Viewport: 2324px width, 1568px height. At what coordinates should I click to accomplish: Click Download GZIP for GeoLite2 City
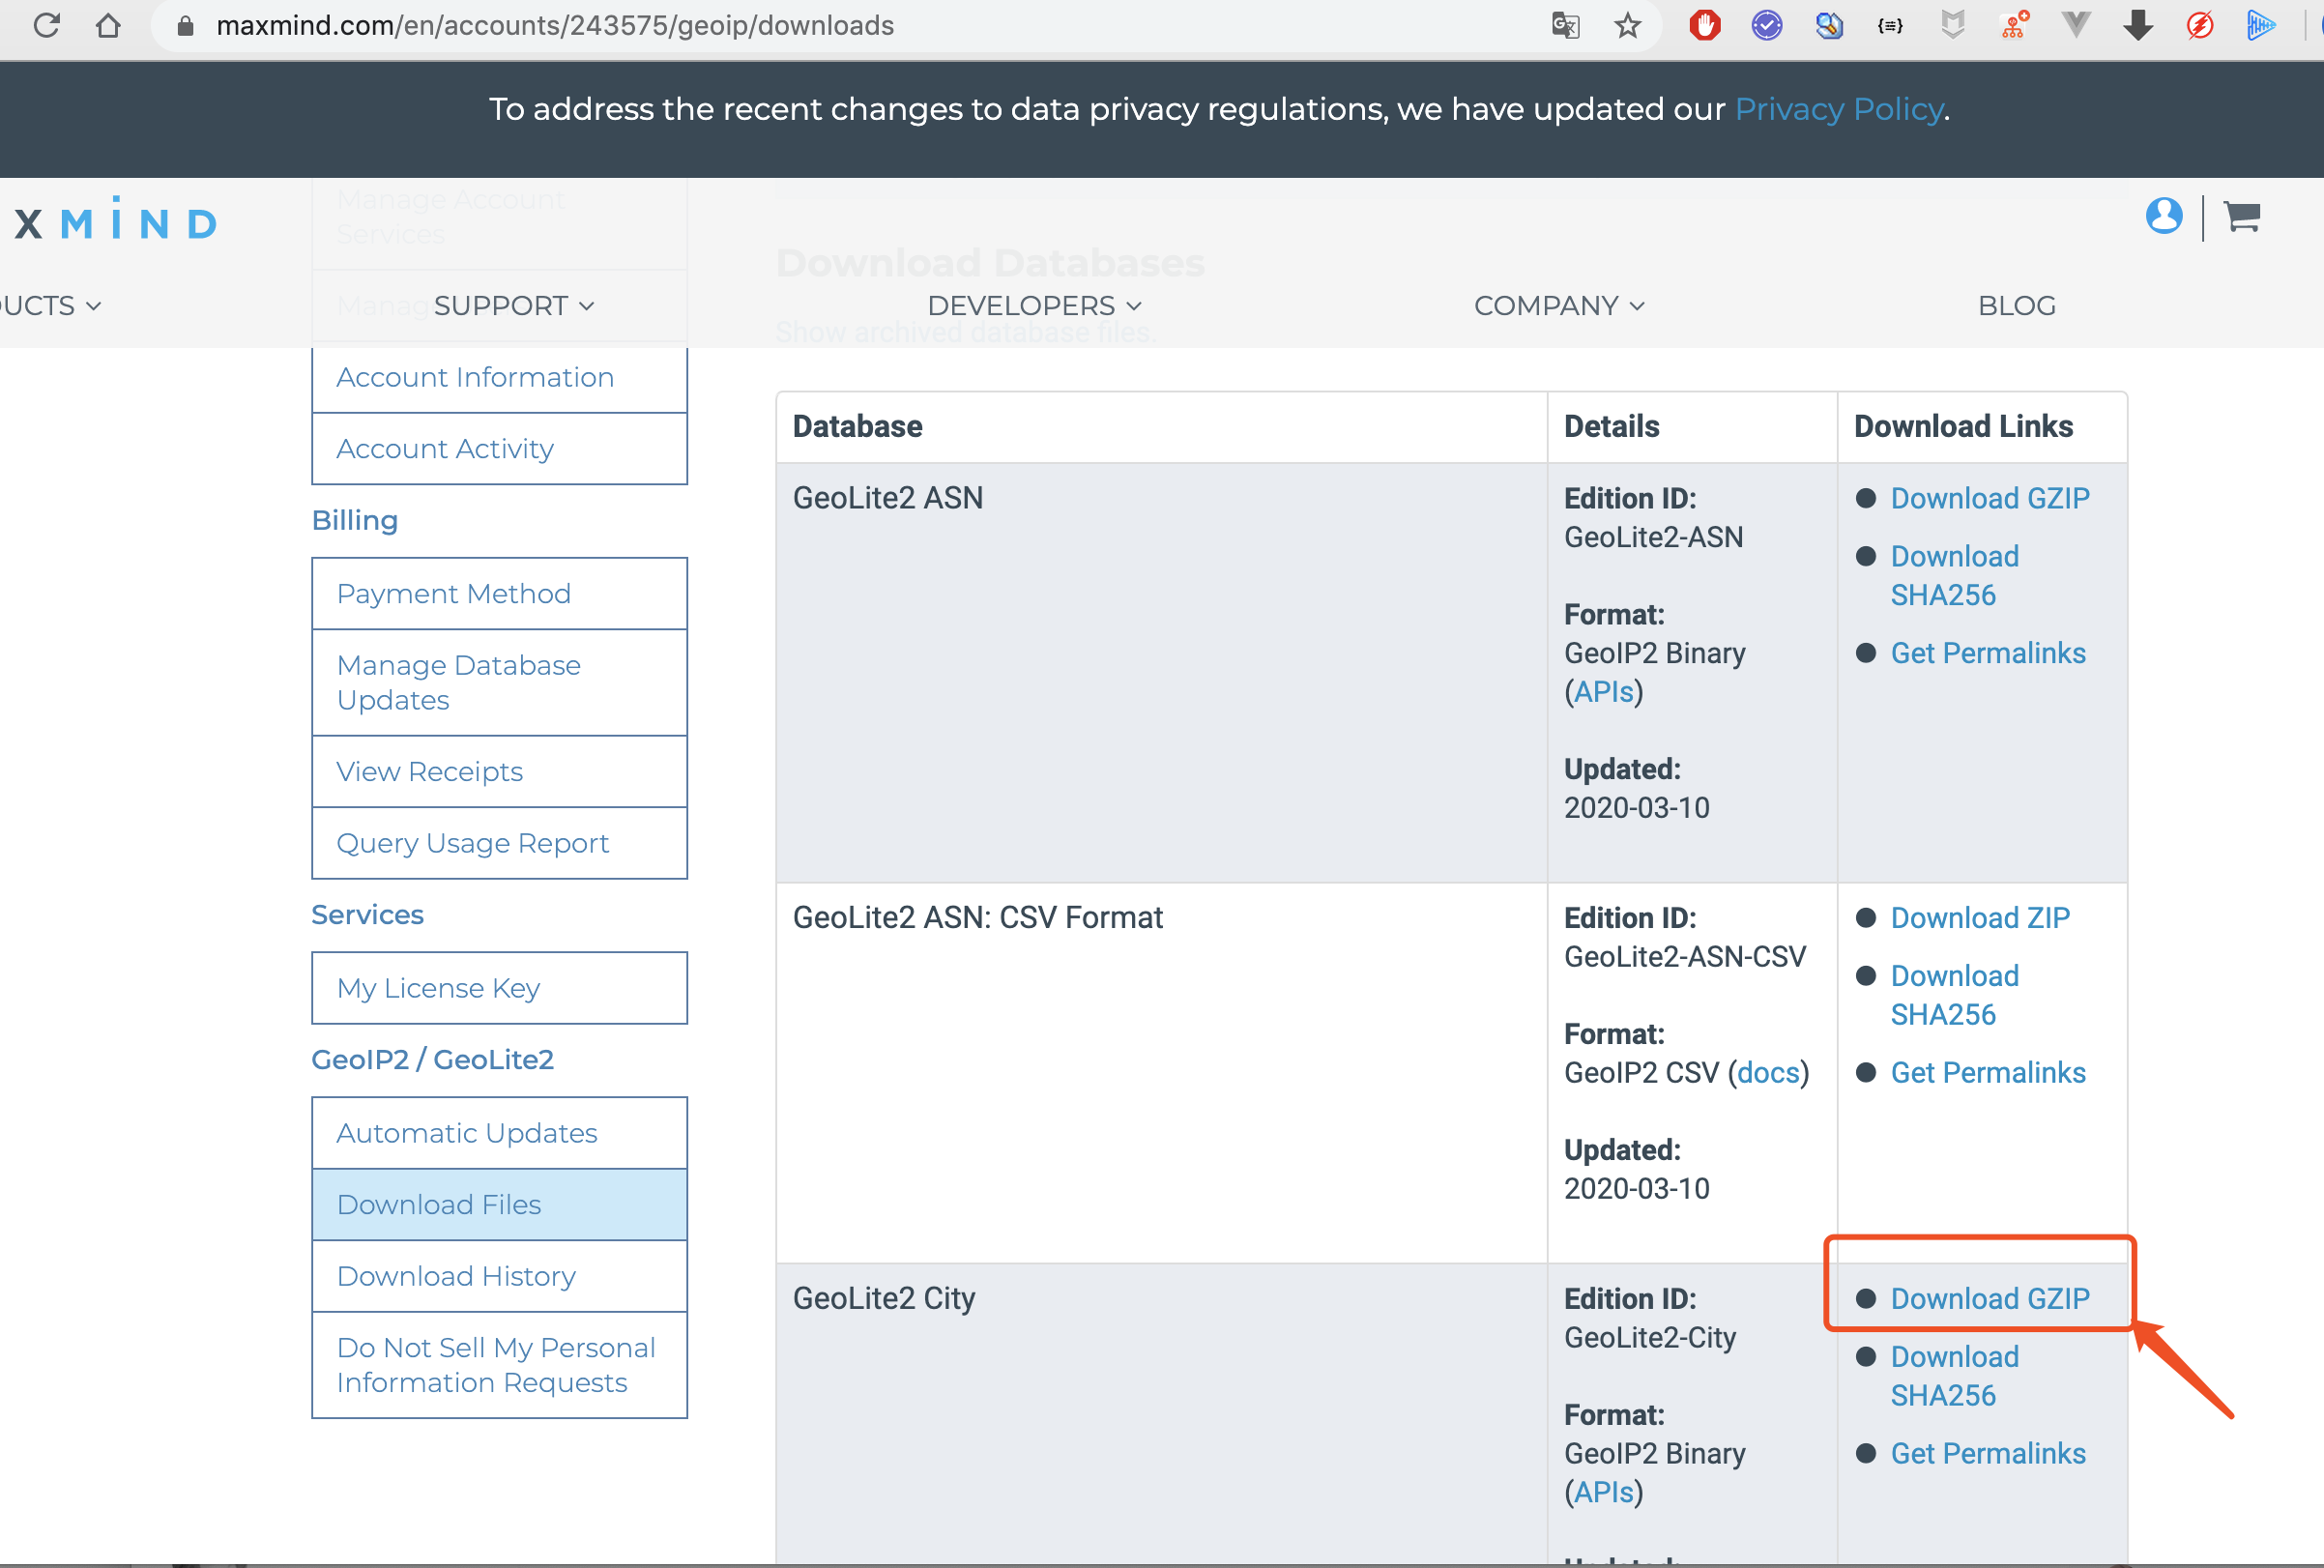[1993, 1296]
